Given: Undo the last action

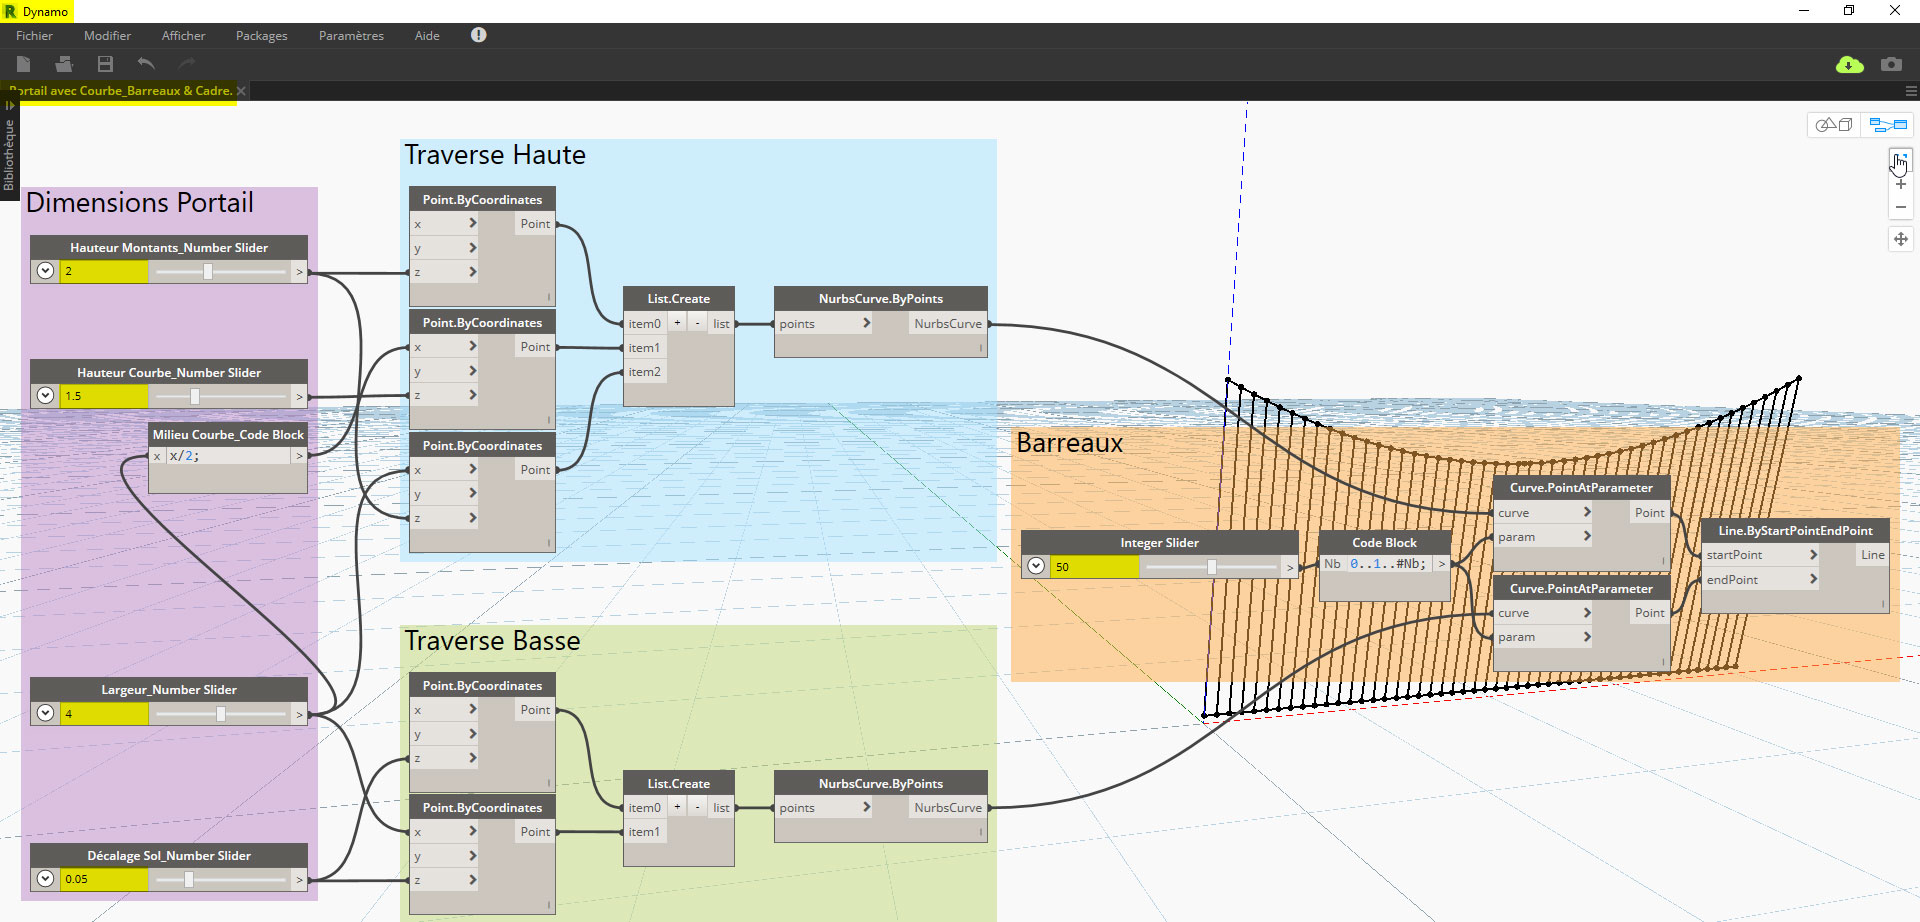Looking at the screenshot, I should [145, 63].
